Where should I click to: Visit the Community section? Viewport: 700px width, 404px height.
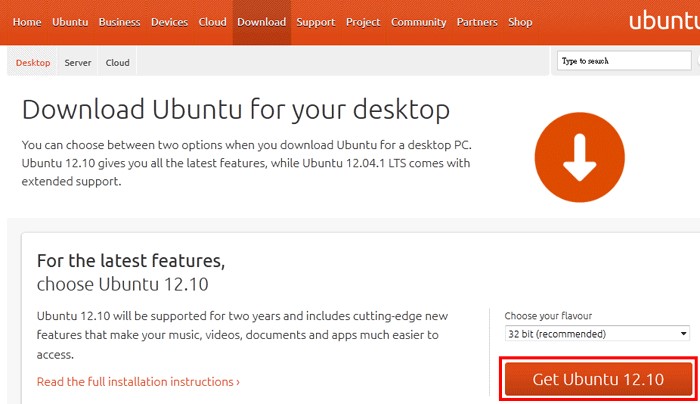[x=418, y=22]
